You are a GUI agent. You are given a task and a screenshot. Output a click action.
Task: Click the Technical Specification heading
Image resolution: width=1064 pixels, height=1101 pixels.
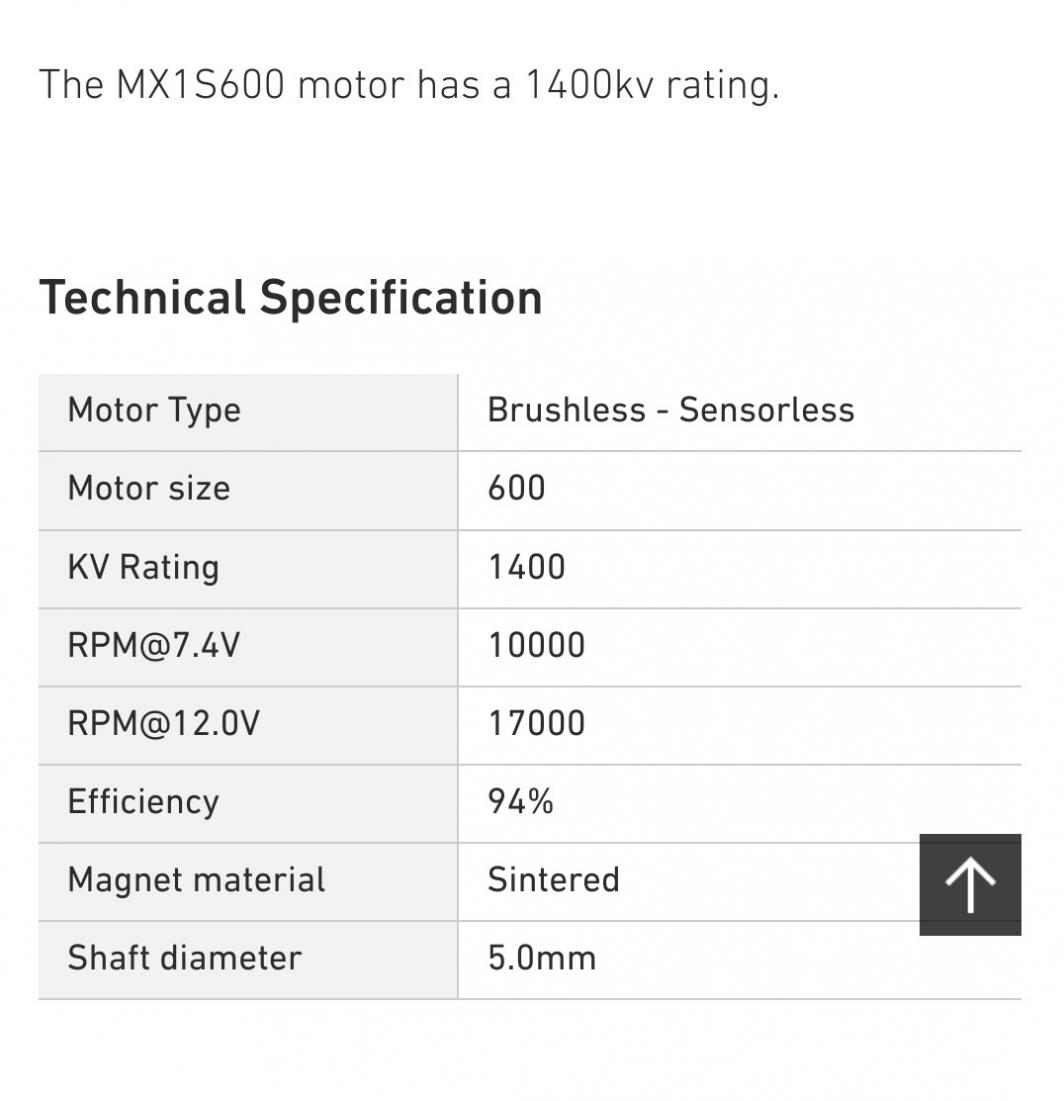[x=290, y=298]
